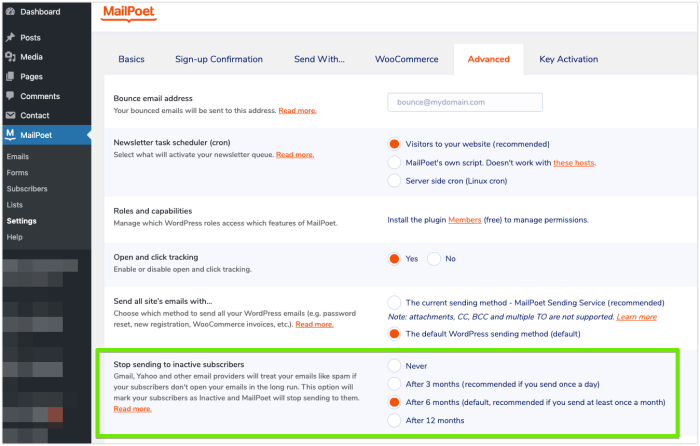Open Read more under Newsletter task scheduler

[295, 154]
